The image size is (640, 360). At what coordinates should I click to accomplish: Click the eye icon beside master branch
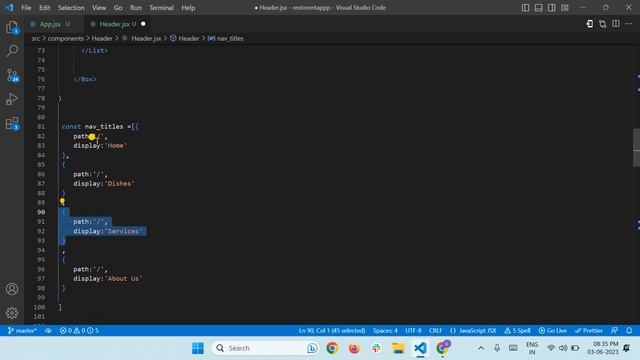48,331
